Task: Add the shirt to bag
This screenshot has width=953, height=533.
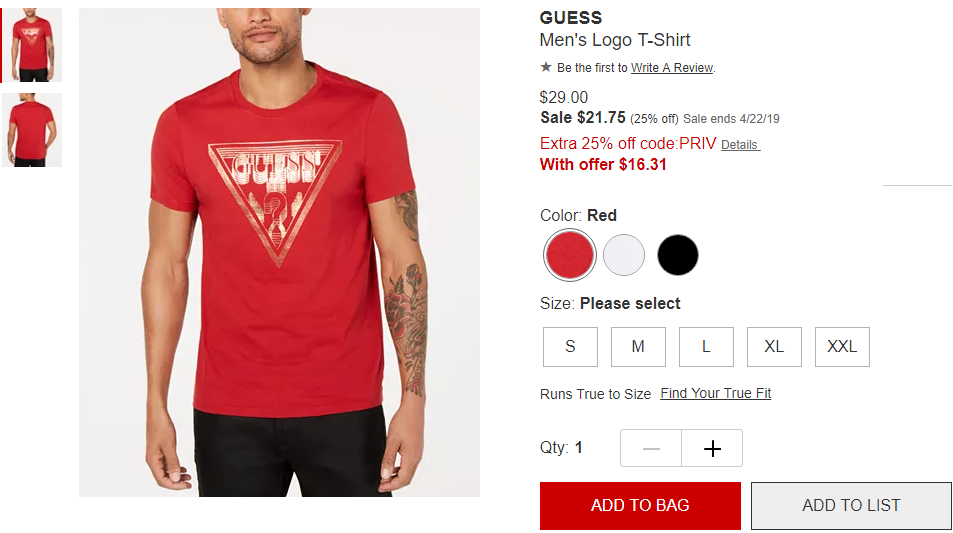Action: [x=640, y=506]
